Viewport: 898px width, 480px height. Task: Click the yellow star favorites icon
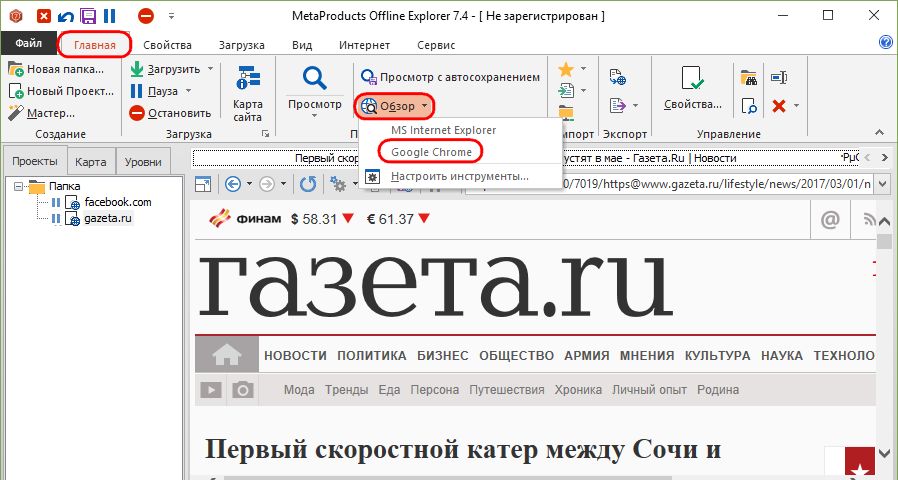point(566,69)
